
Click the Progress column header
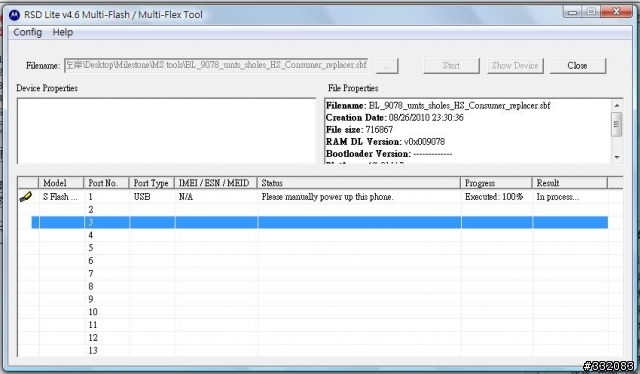496,183
